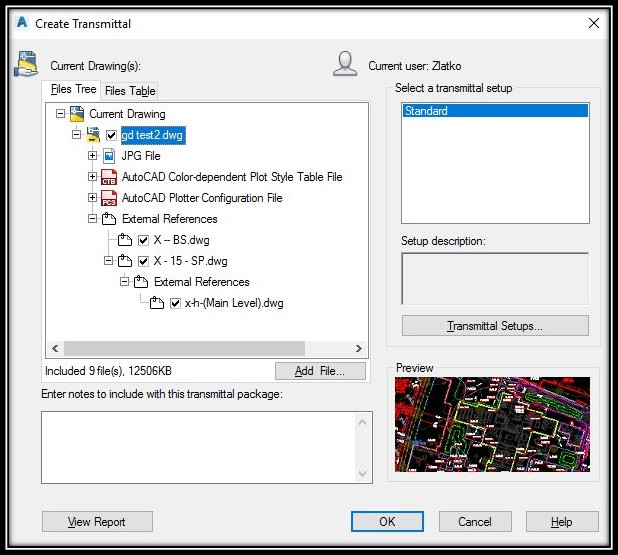618x555 pixels.
Task: Select the Current Drawing label
Action: [x=127, y=114]
